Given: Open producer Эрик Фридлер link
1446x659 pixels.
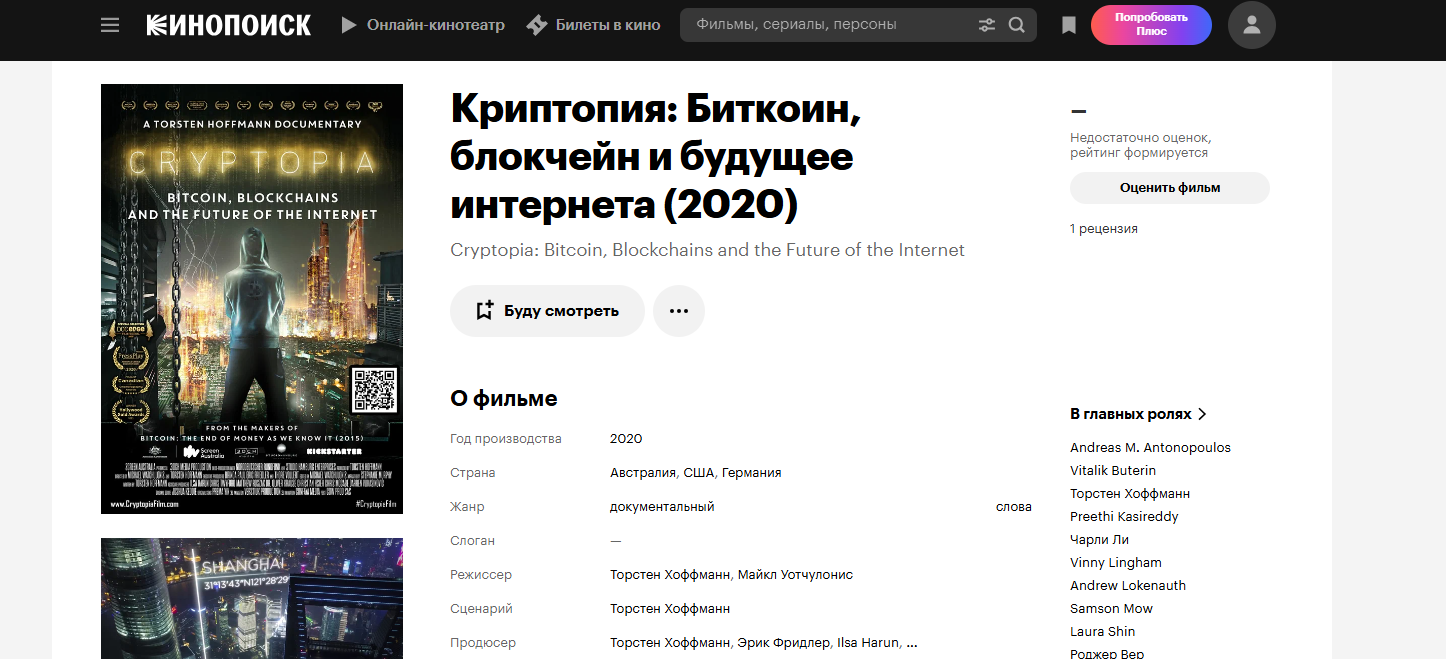Looking at the screenshot, I should pyautogui.click(x=783, y=643).
